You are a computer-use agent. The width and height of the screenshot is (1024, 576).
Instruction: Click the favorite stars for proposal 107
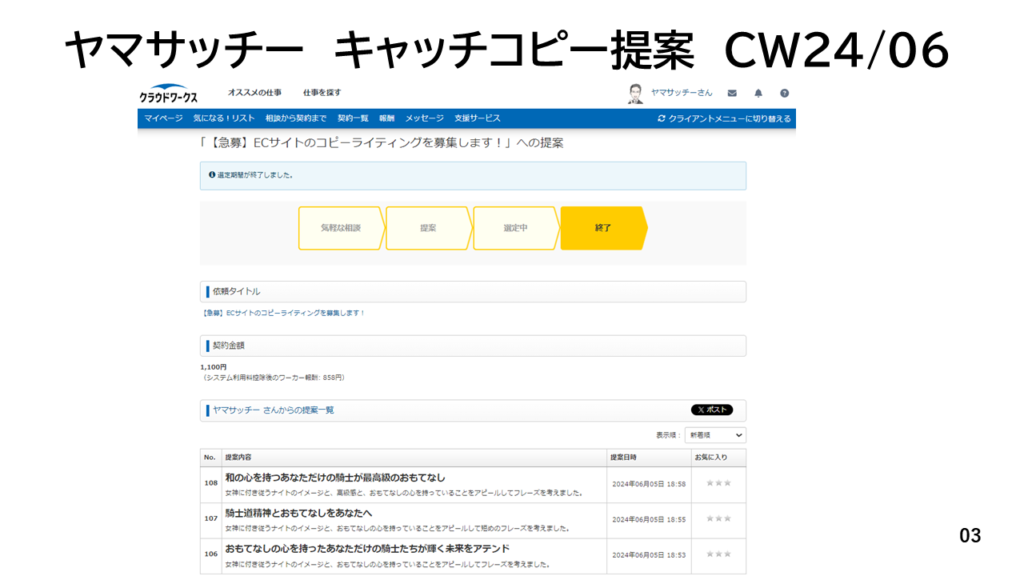tap(718, 519)
